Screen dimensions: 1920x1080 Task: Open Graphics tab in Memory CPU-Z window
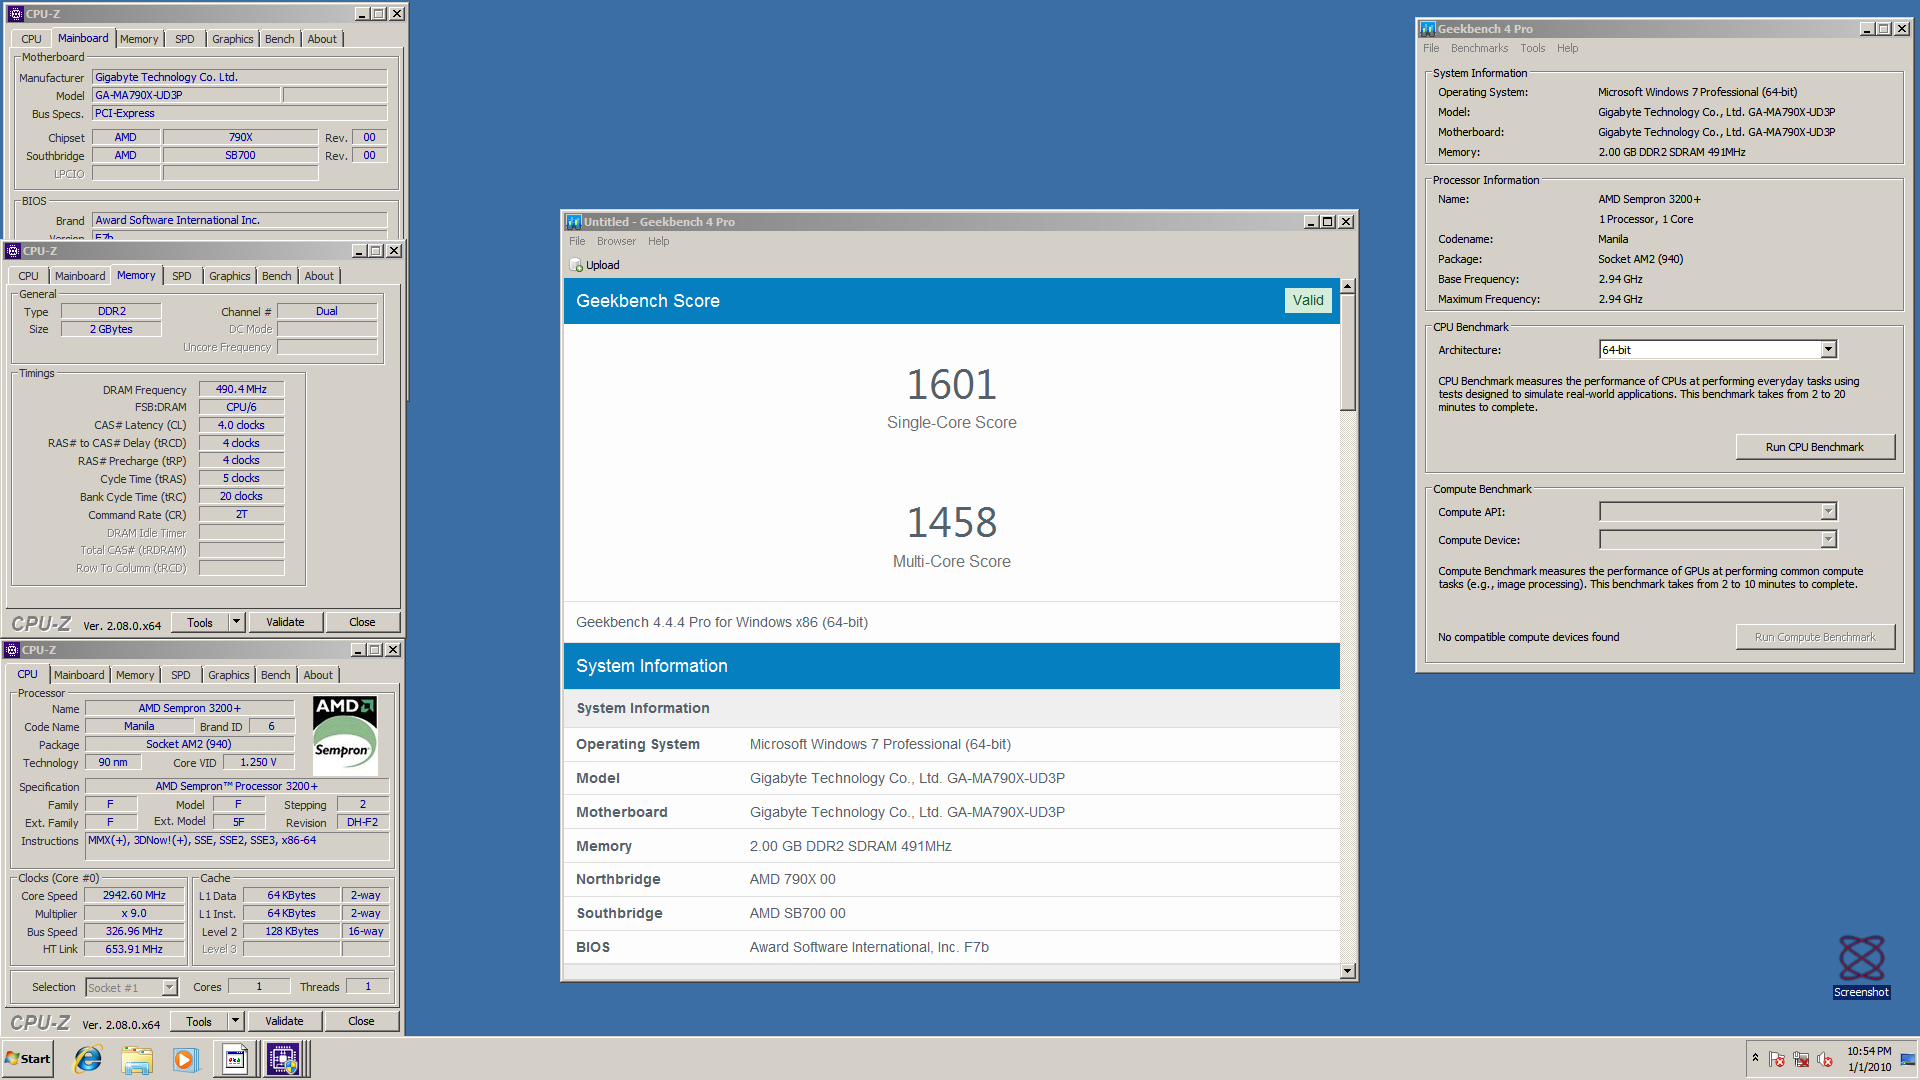tap(230, 276)
